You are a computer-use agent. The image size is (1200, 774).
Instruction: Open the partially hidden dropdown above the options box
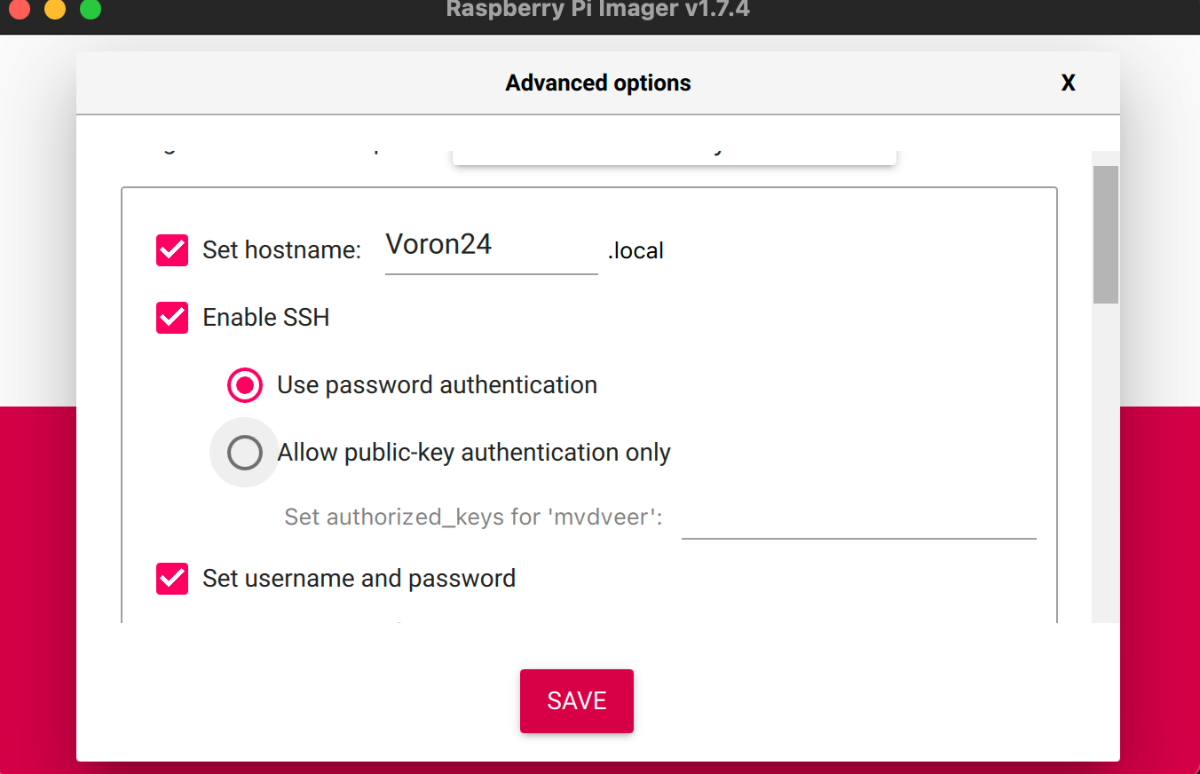click(675, 157)
